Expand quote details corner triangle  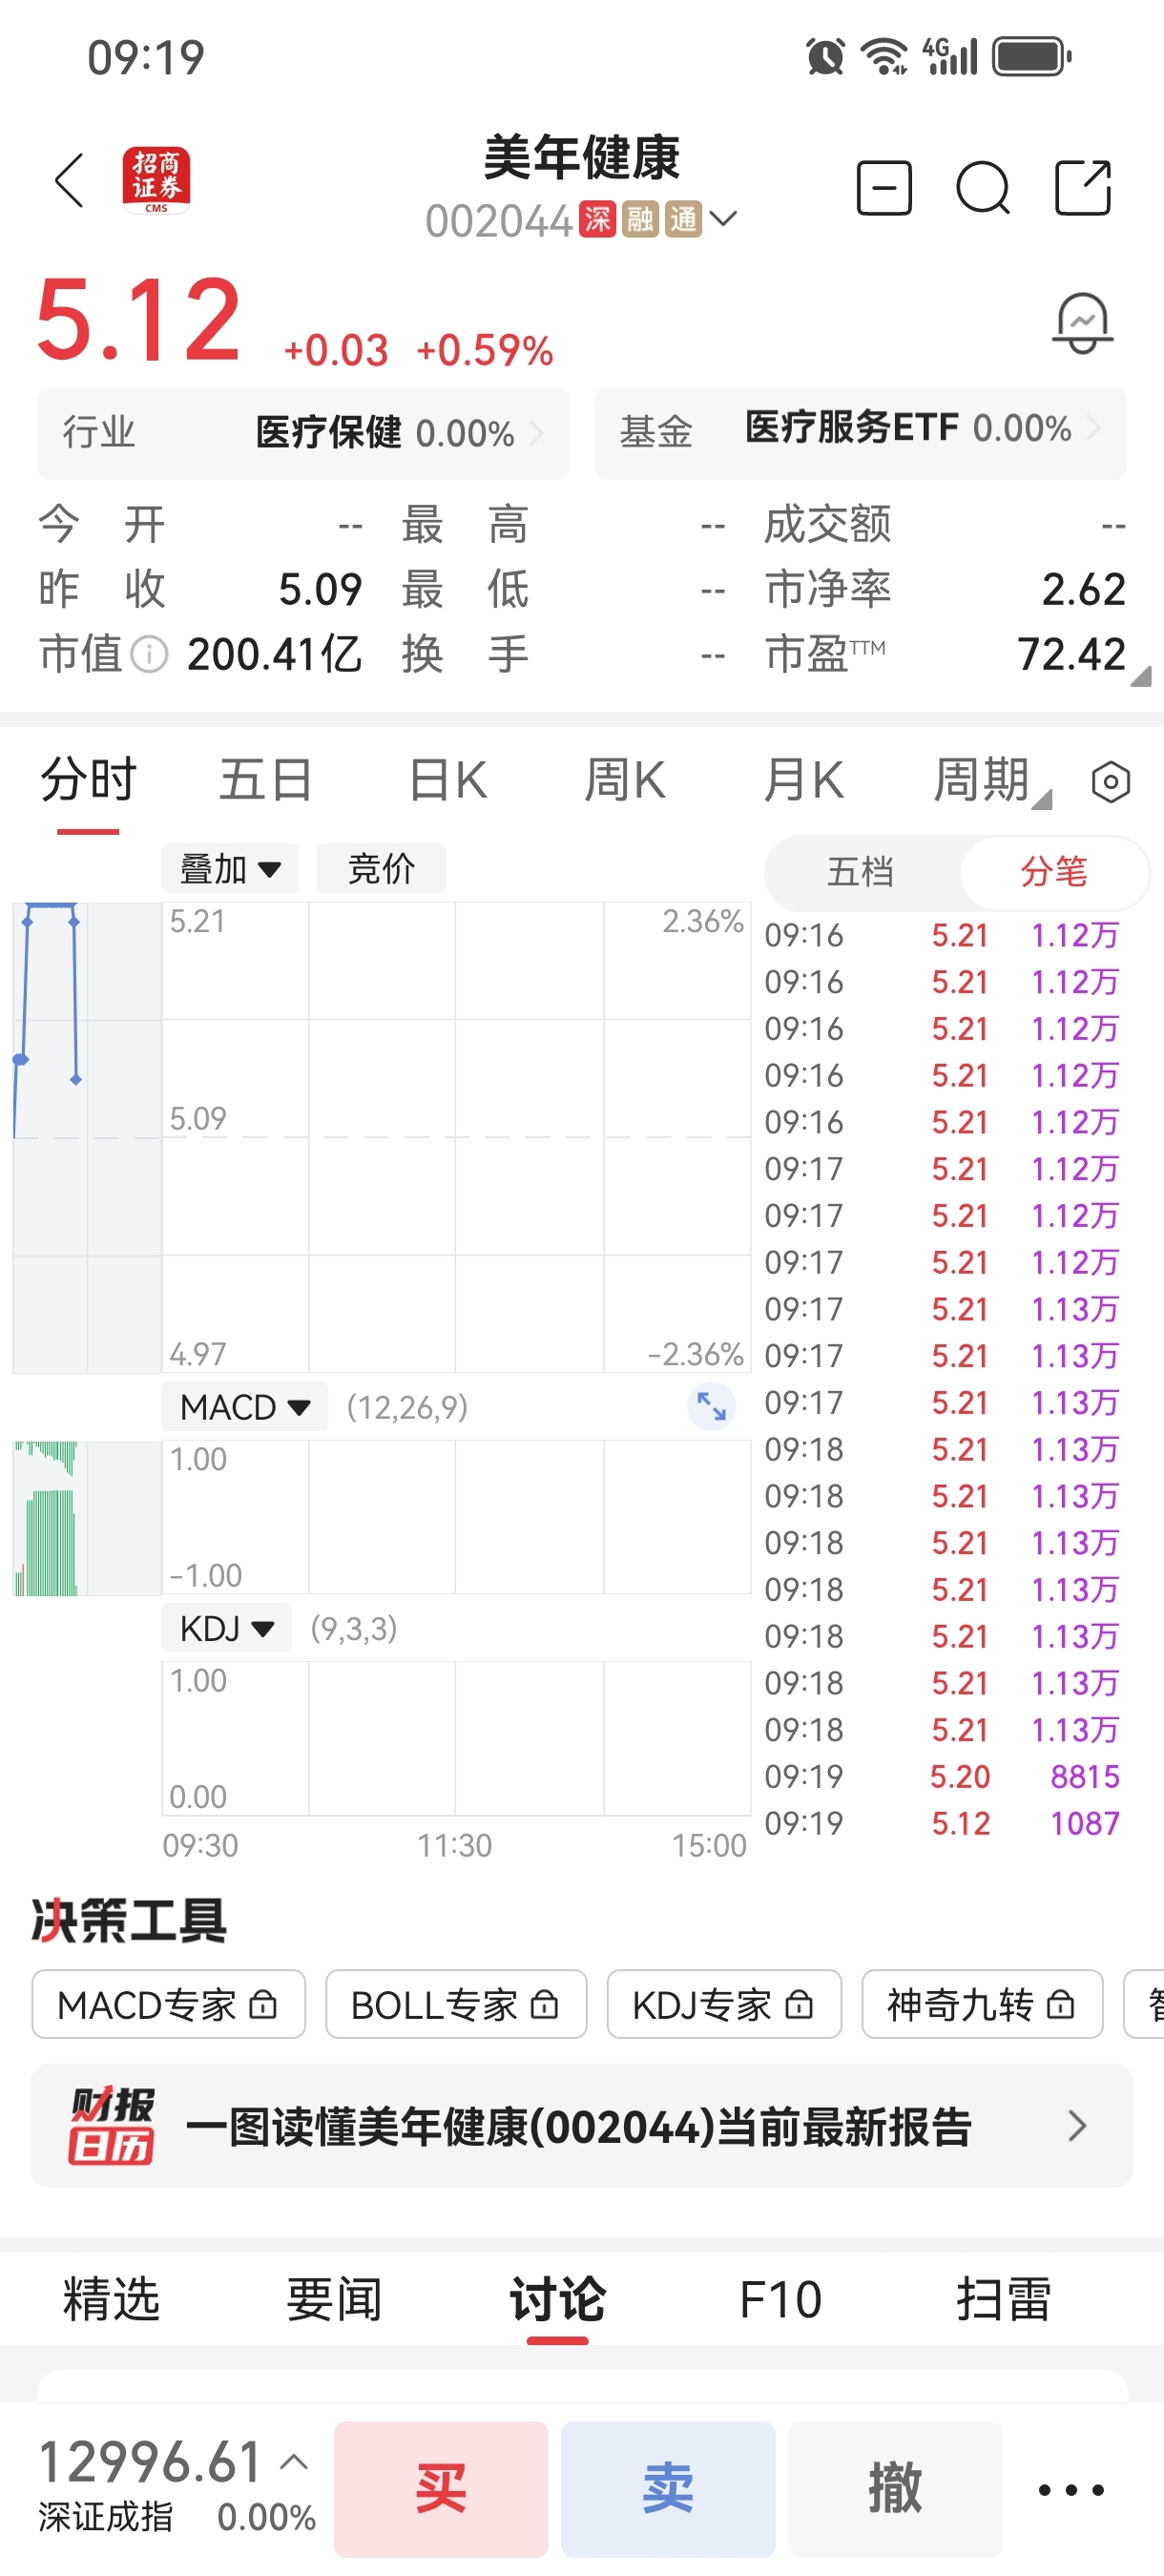1140,676
